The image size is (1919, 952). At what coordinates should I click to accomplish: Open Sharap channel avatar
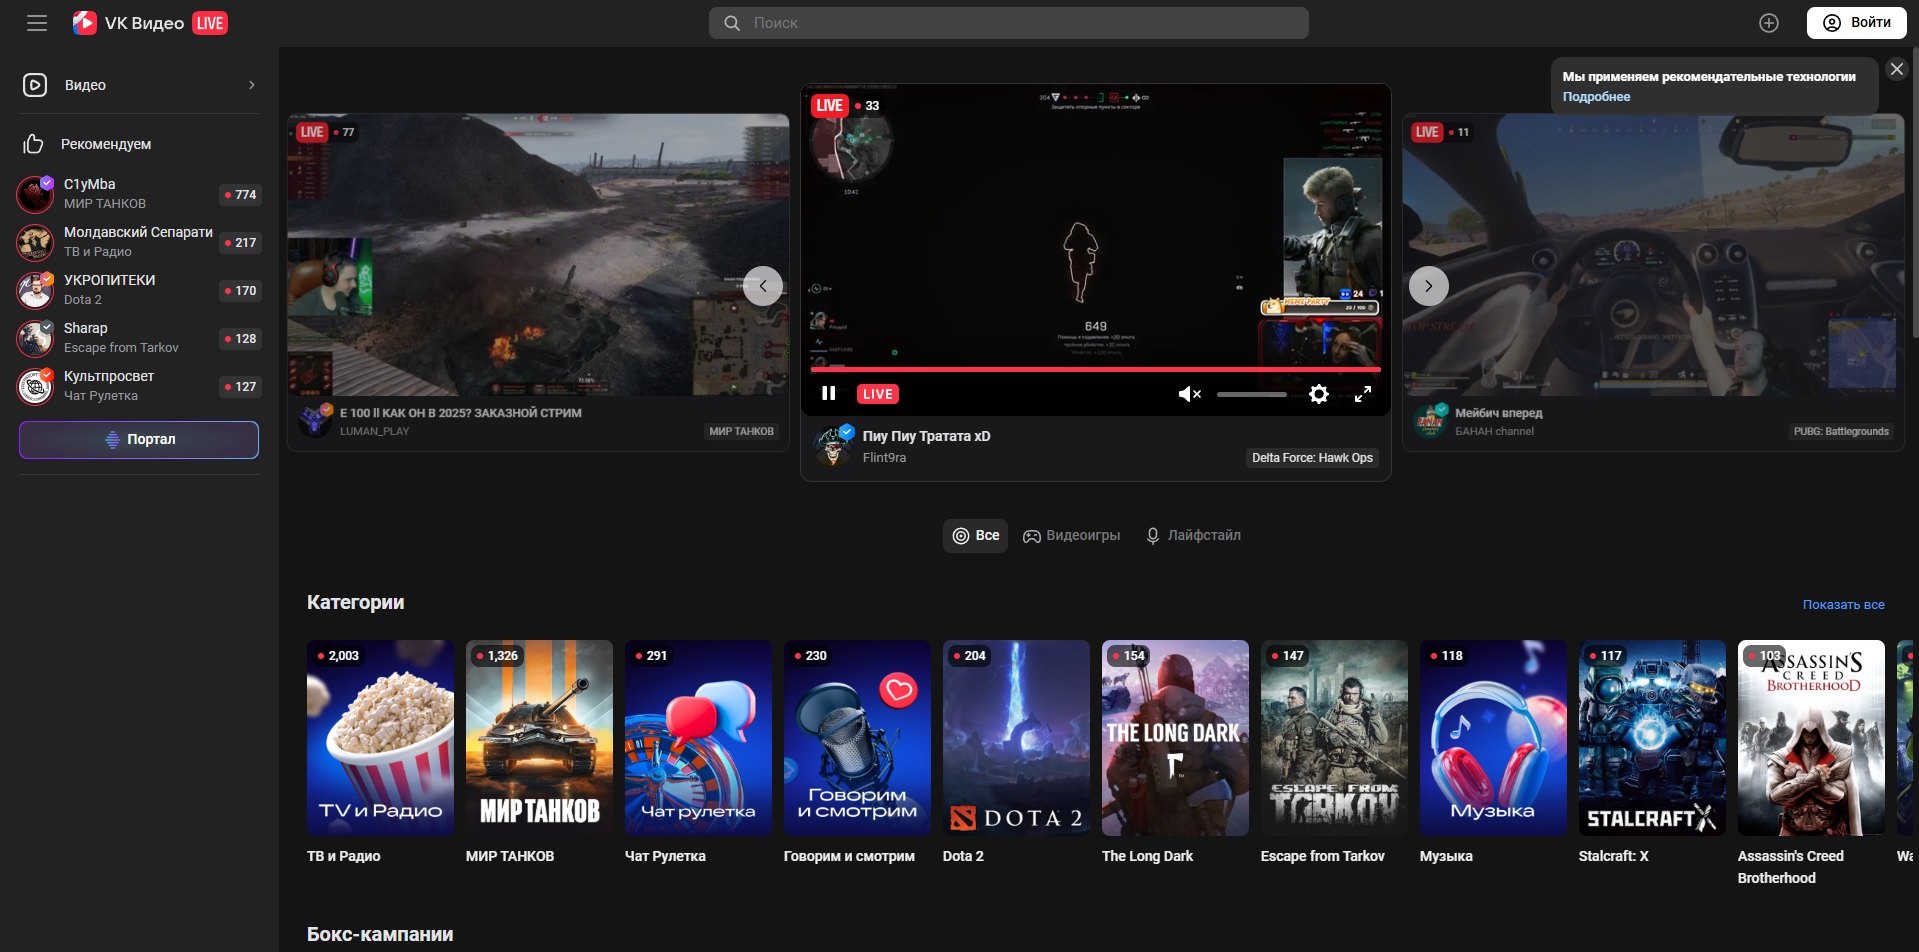[35, 338]
